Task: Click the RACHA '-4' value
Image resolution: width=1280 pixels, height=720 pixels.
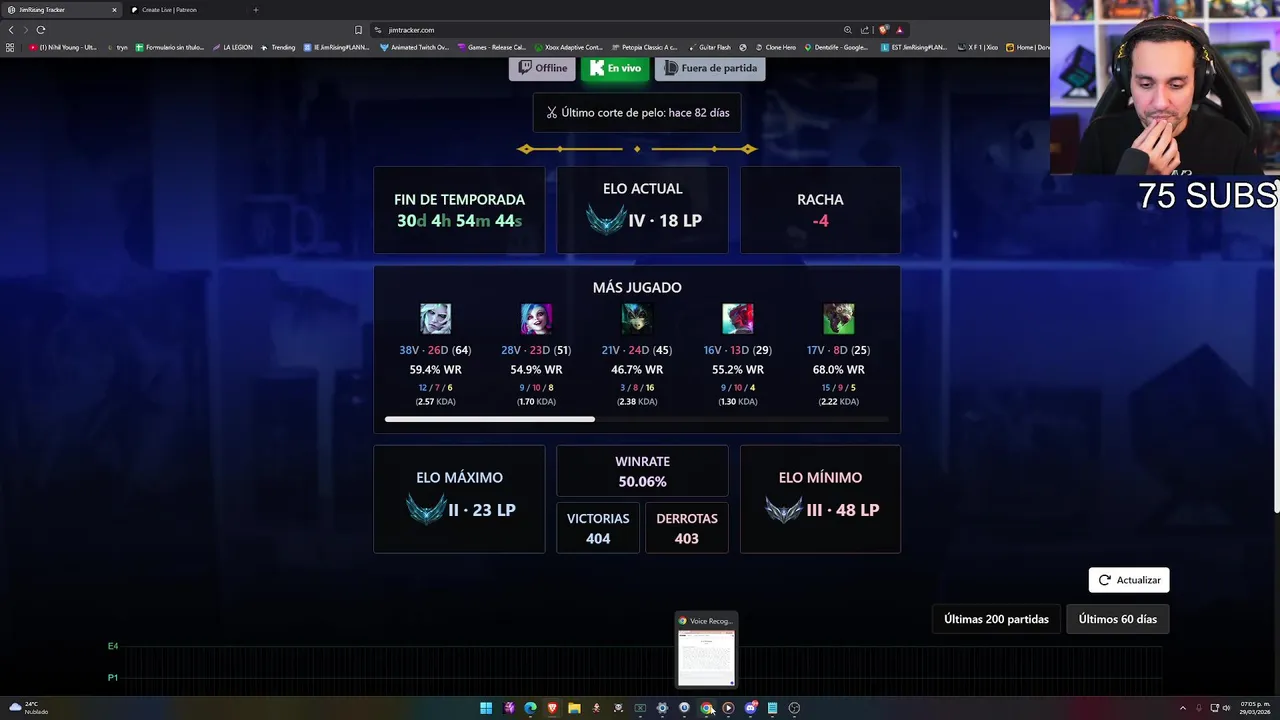Action: coord(821,221)
